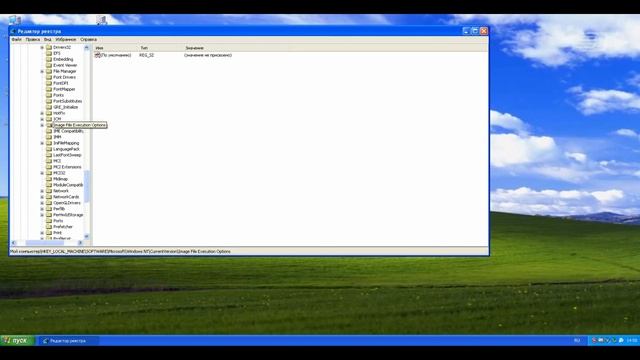Screen dimensions: 640x360
Task: Click the Ports folder icon
Action: coord(49,221)
